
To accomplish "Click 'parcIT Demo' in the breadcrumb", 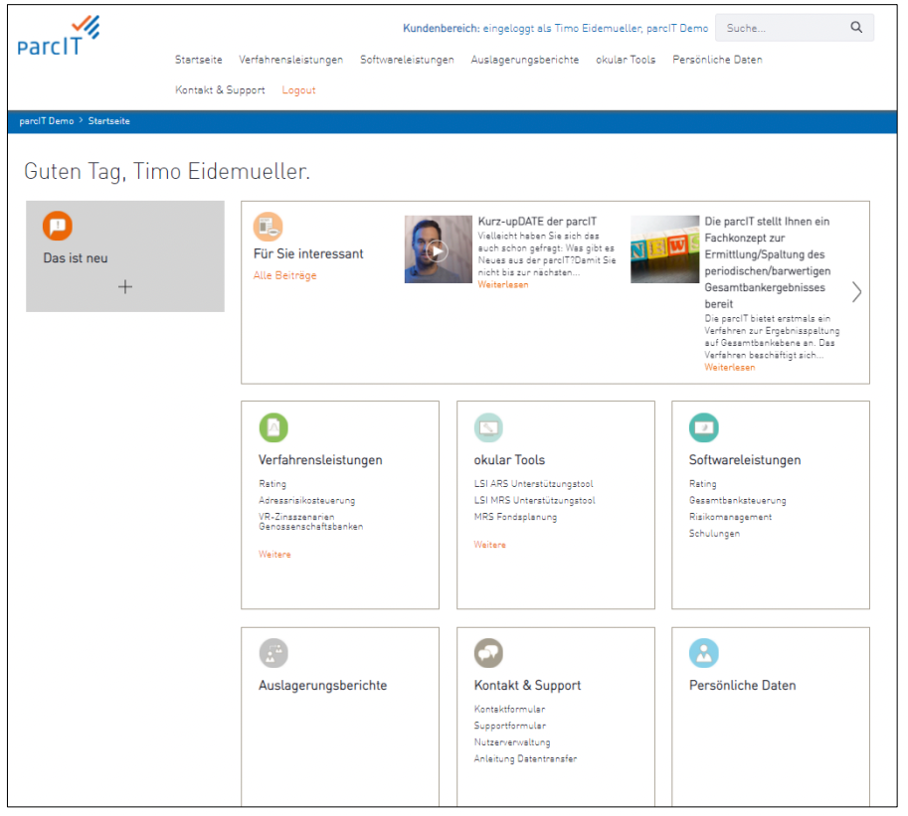I will [x=46, y=121].
